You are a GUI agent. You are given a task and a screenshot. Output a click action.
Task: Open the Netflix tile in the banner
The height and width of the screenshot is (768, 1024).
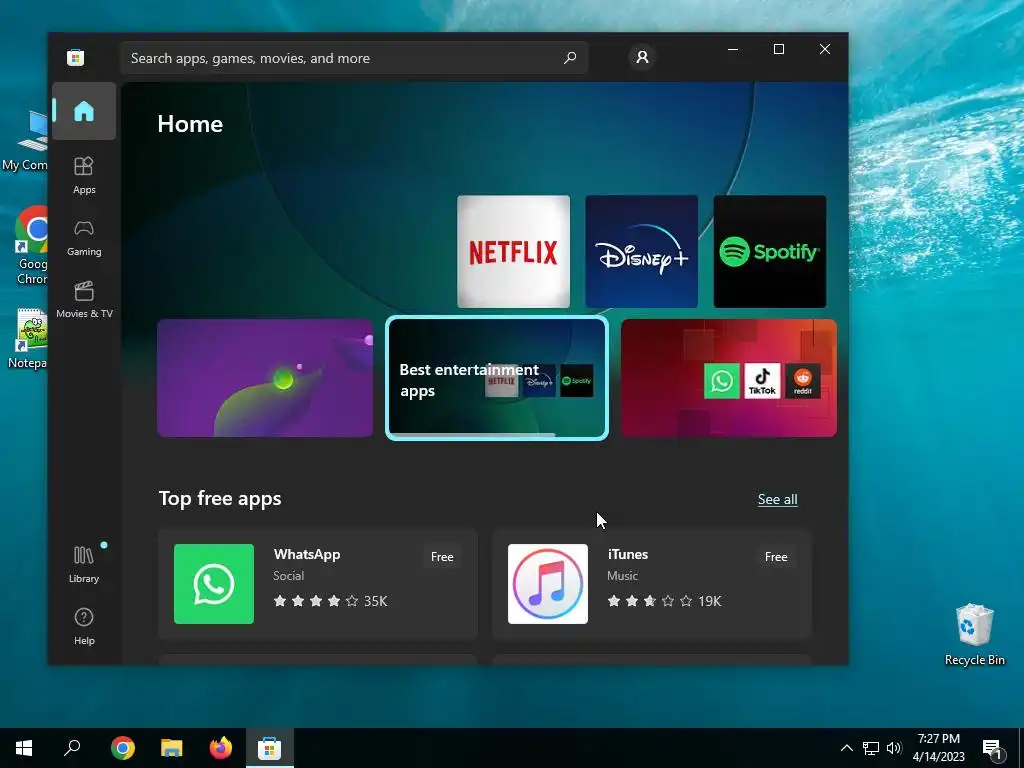click(513, 251)
